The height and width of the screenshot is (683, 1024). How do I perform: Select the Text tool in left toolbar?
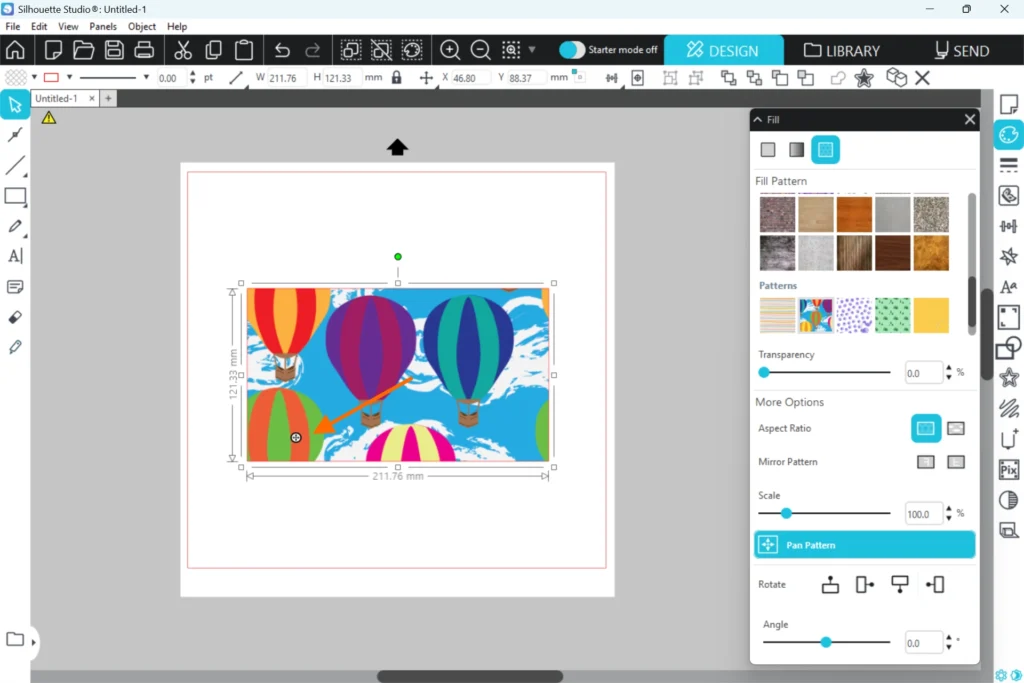15,256
